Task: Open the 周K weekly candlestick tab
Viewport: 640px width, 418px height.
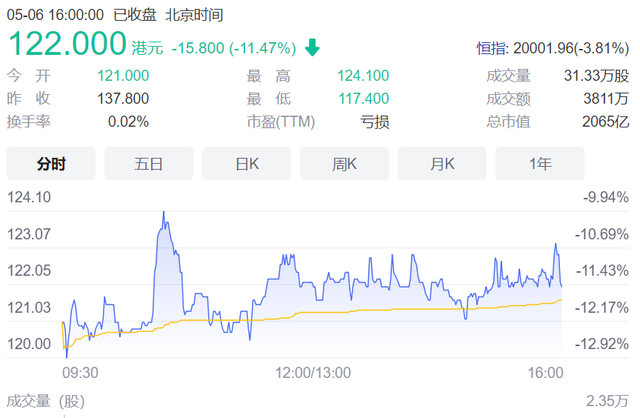Action: coord(344,164)
